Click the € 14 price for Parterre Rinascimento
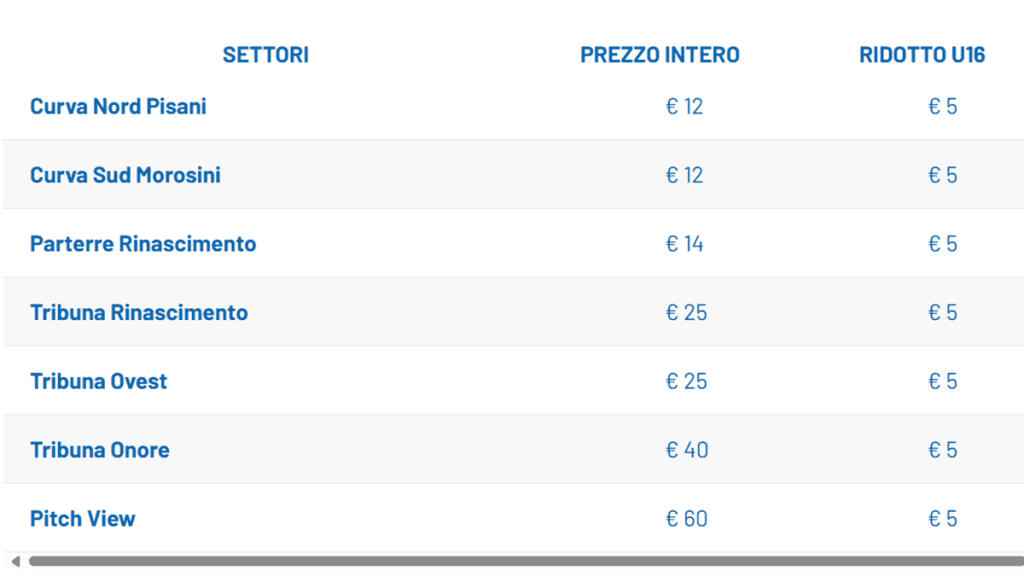The width and height of the screenshot is (1024, 576). point(685,243)
